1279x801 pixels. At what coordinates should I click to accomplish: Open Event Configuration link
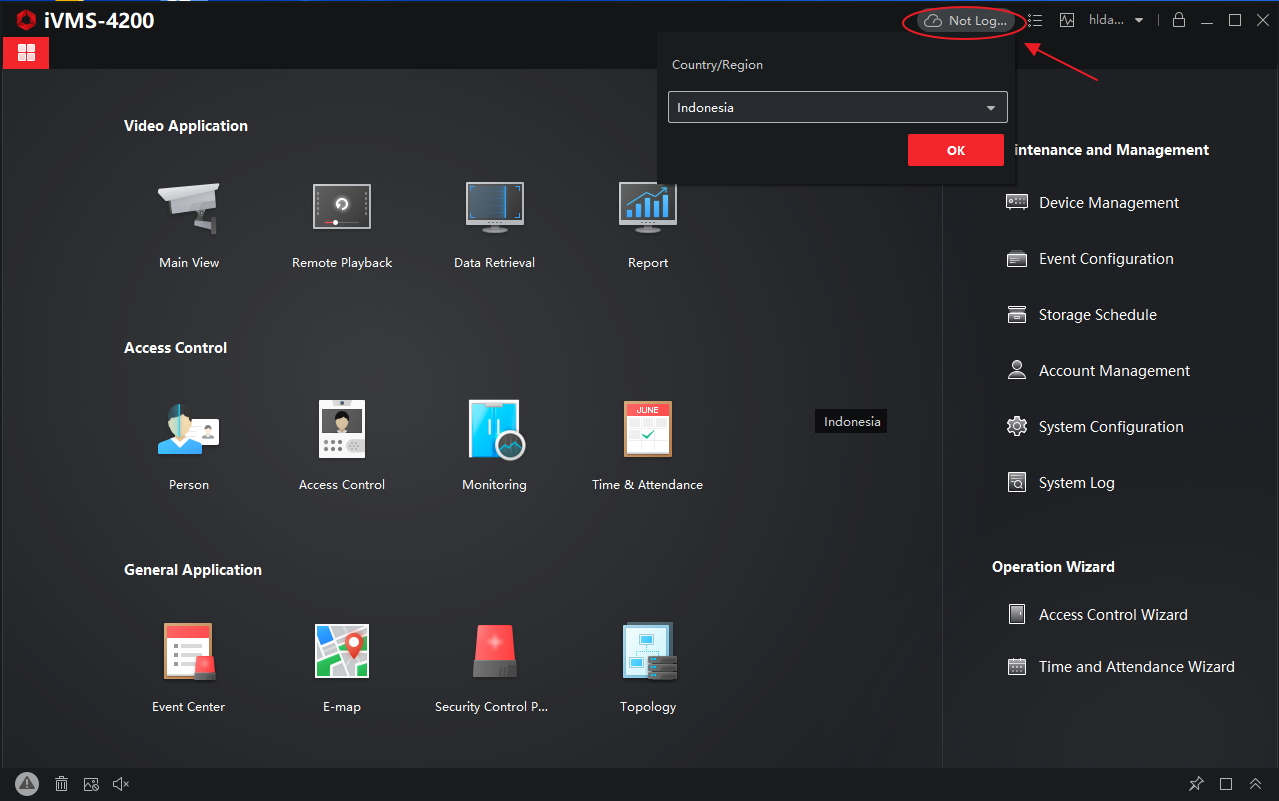[x=1106, y=259]
